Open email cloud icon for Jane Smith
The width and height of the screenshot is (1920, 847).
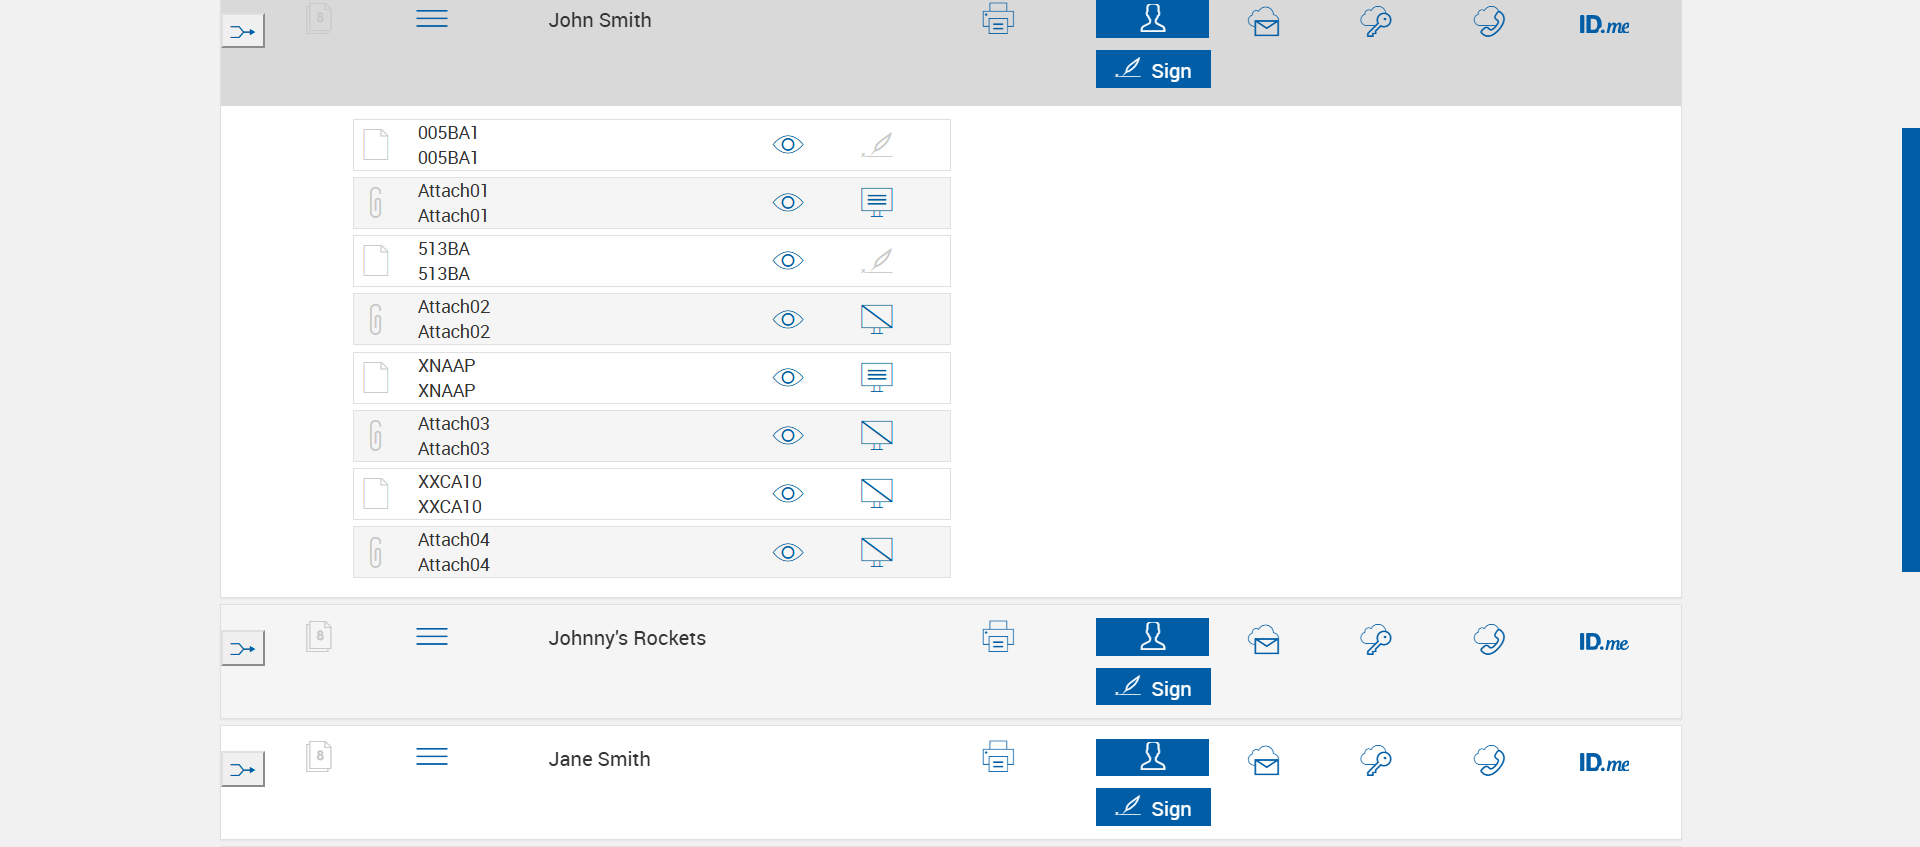tap(1264, 761)
